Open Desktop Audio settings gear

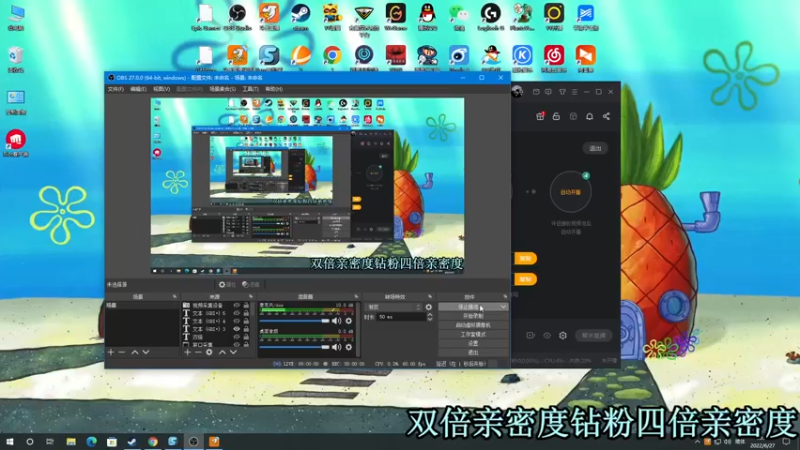click(x=348, y=347)
